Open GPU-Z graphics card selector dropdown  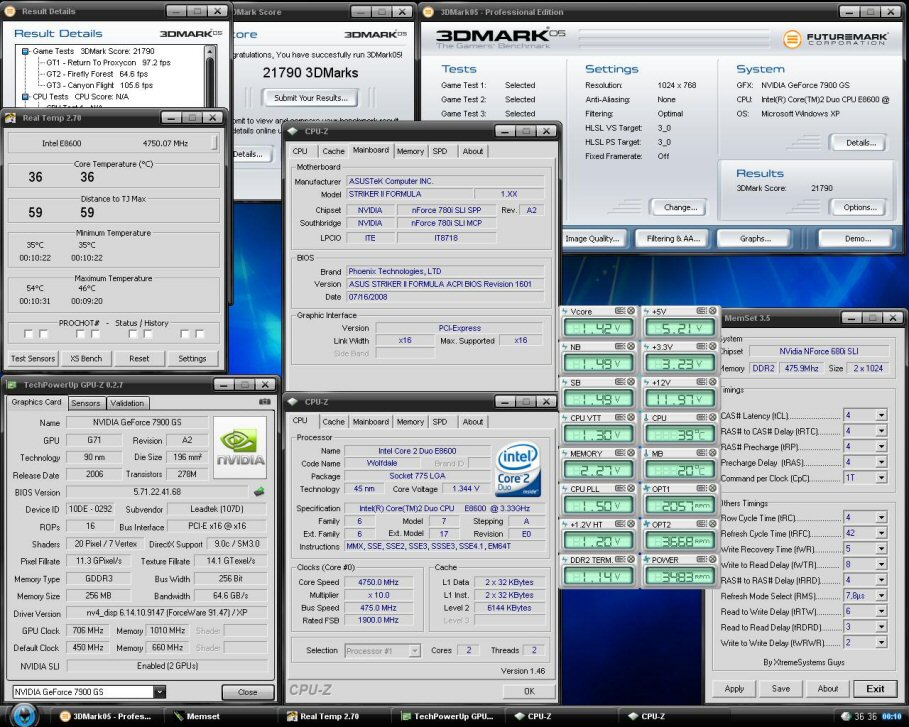tap(159, 692)
